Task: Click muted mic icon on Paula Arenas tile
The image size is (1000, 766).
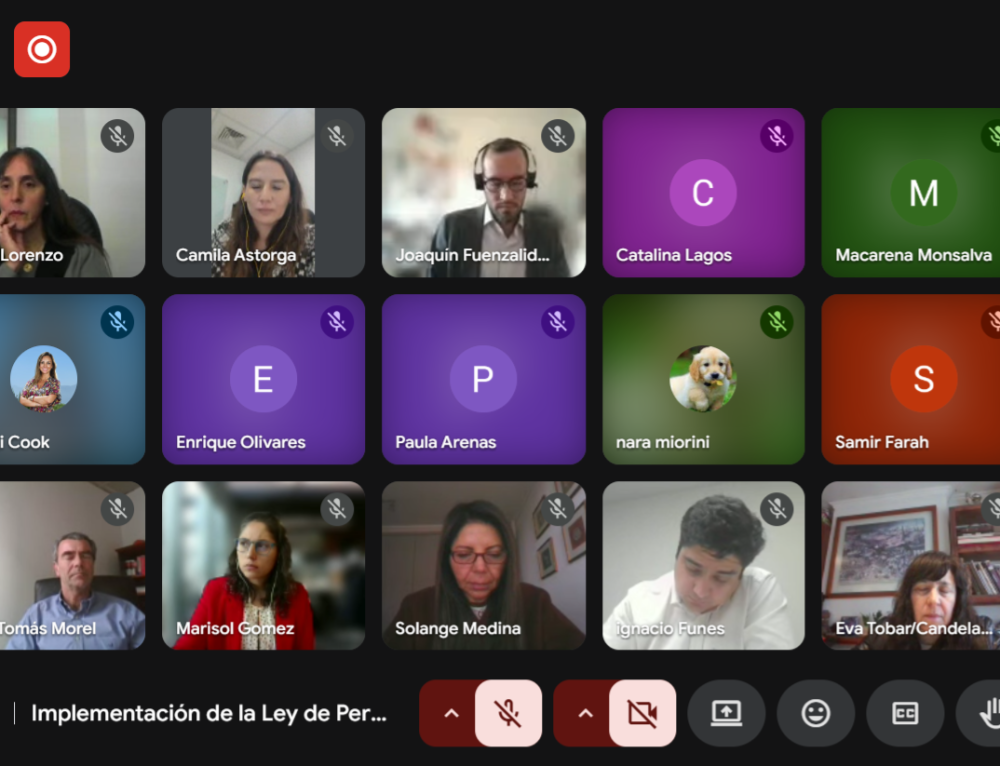Action: pos(557,321)
